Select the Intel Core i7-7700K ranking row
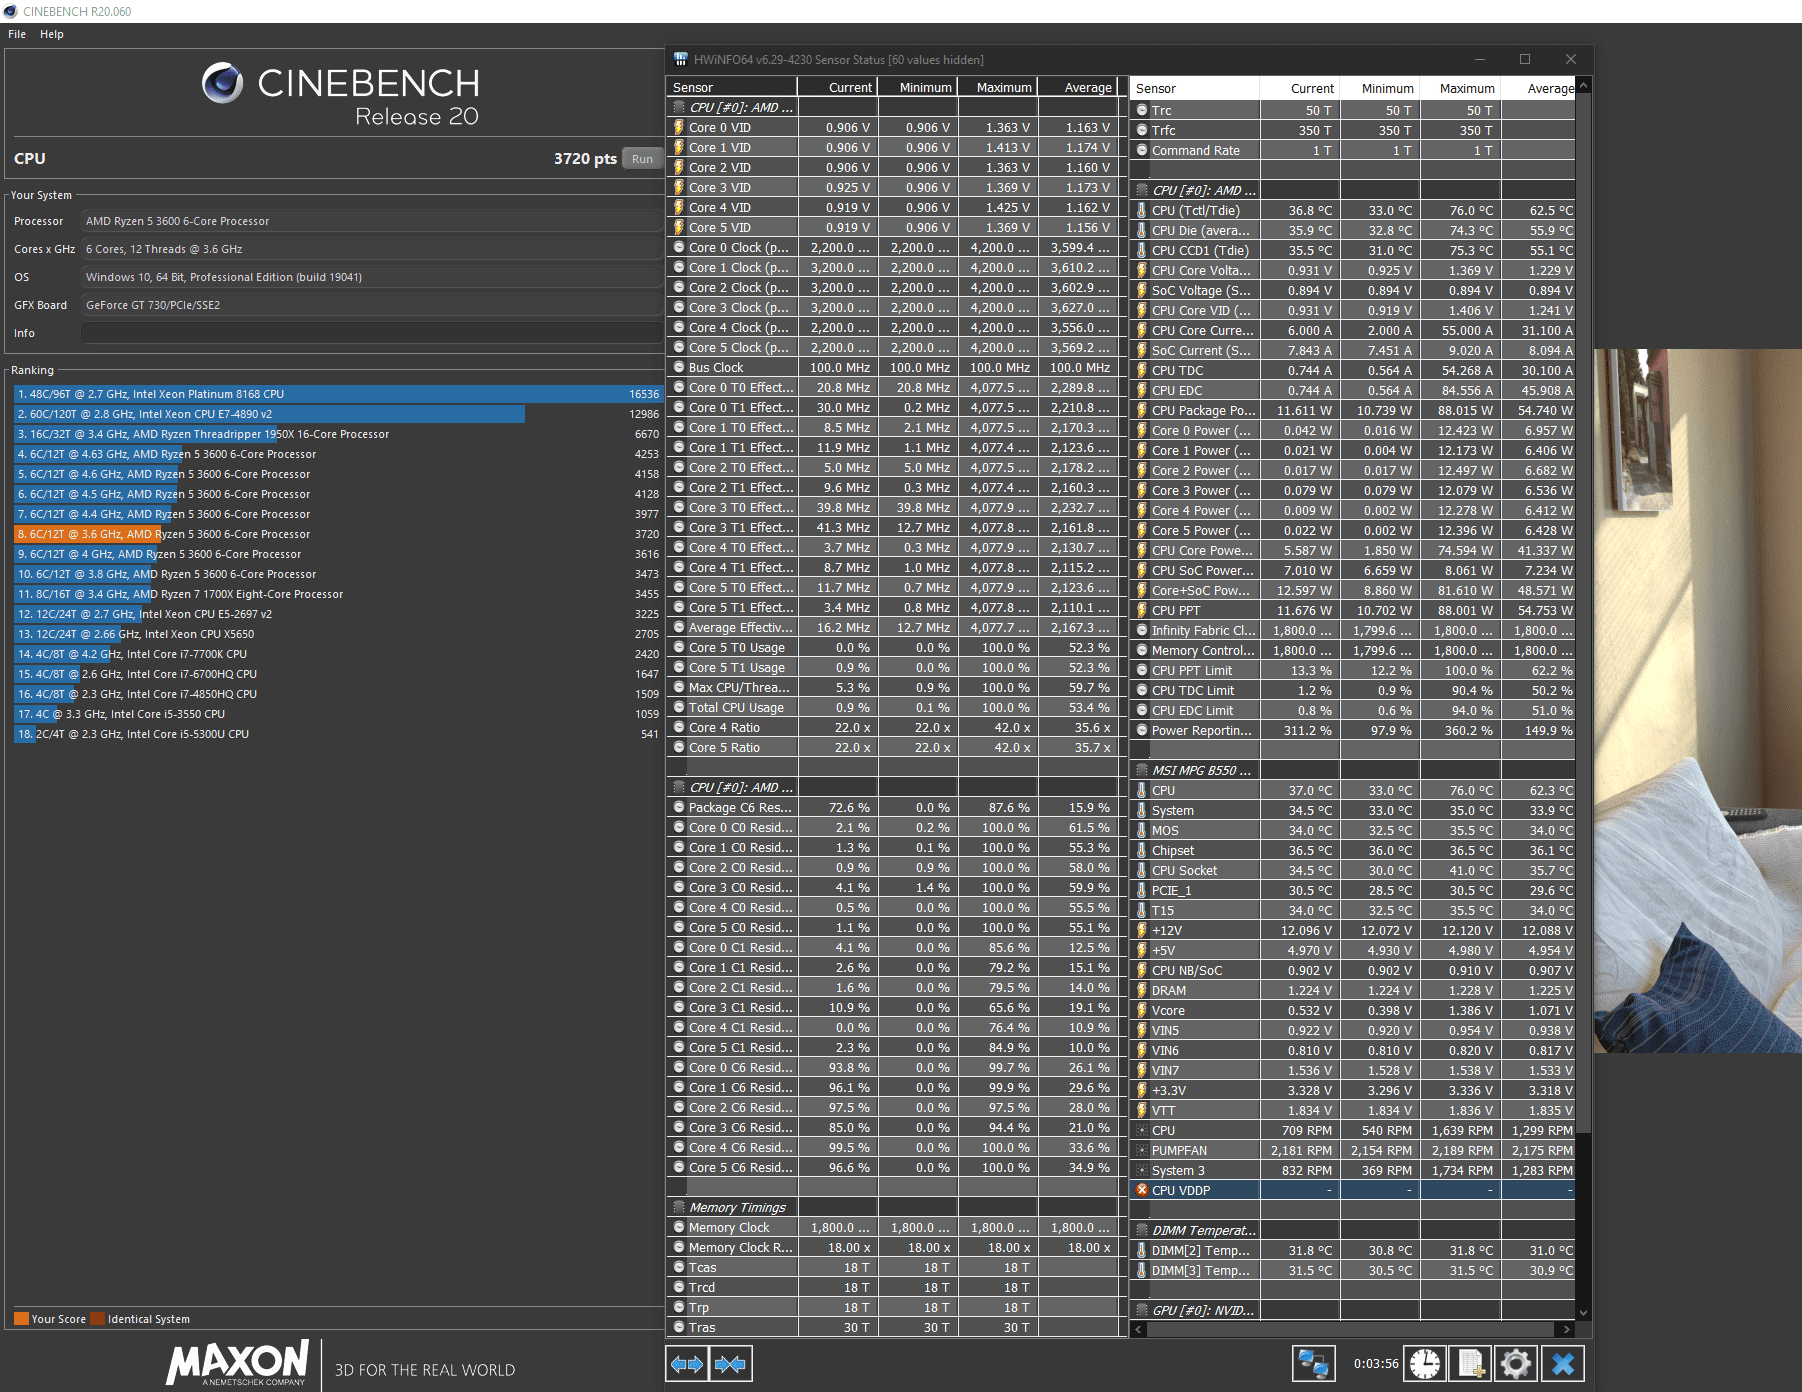Viewport: 1802px width, 1392px height. click(x=338, y=654)
